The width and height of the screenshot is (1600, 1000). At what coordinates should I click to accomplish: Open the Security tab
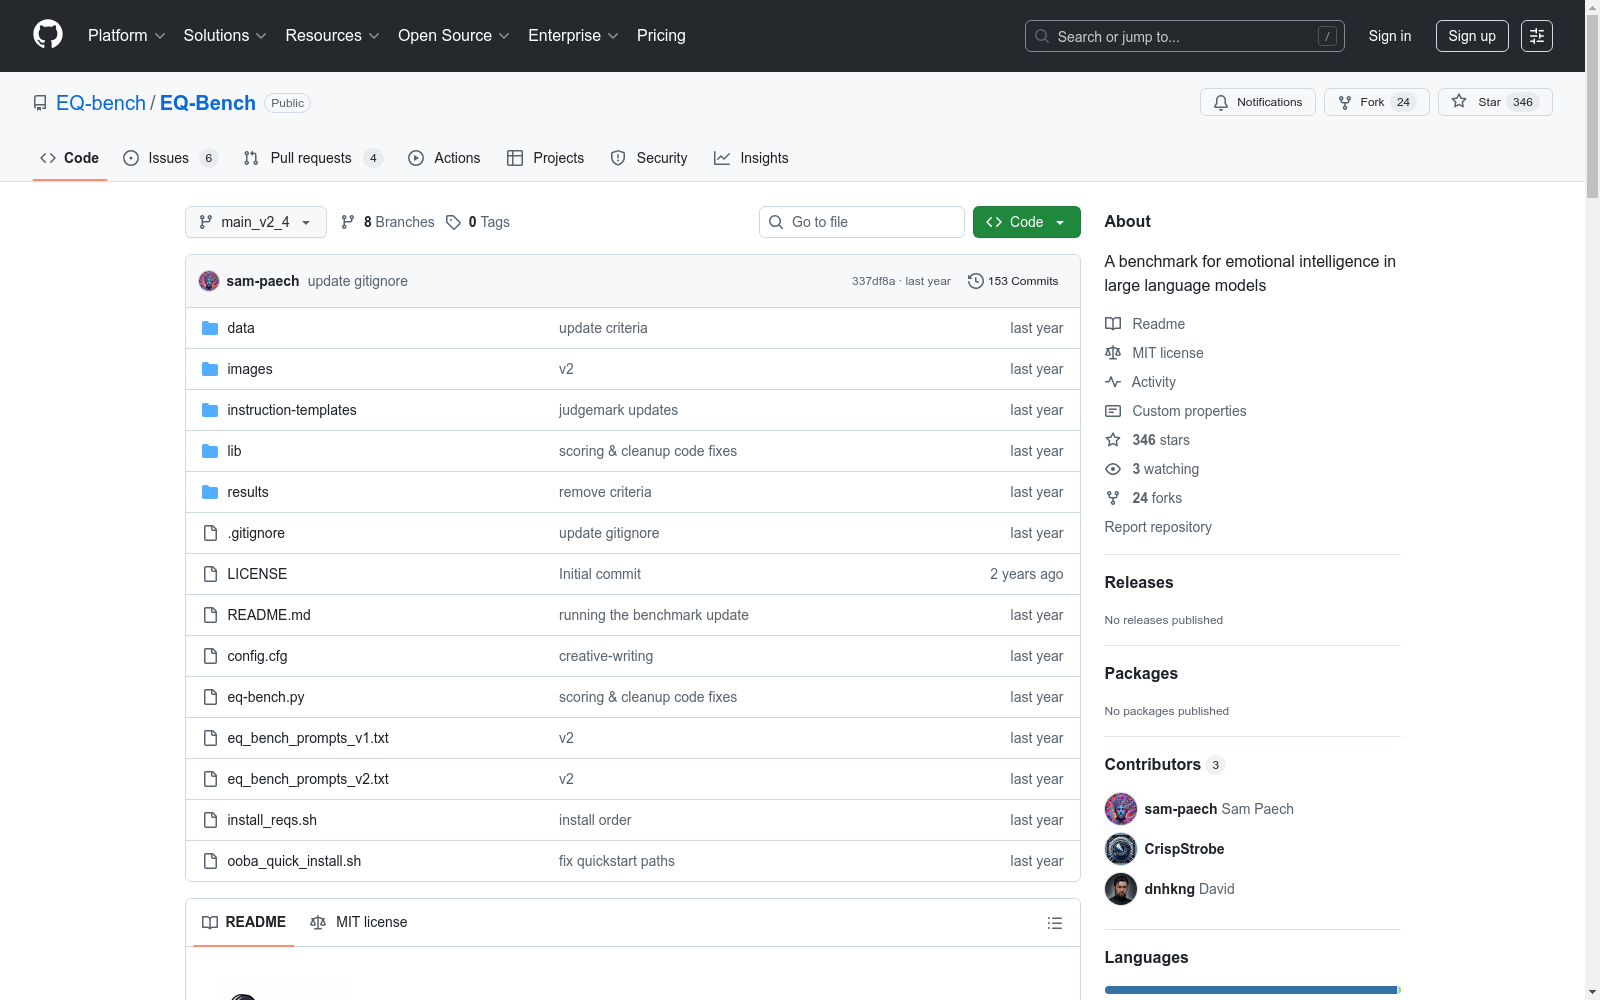[x=649, y=158]
